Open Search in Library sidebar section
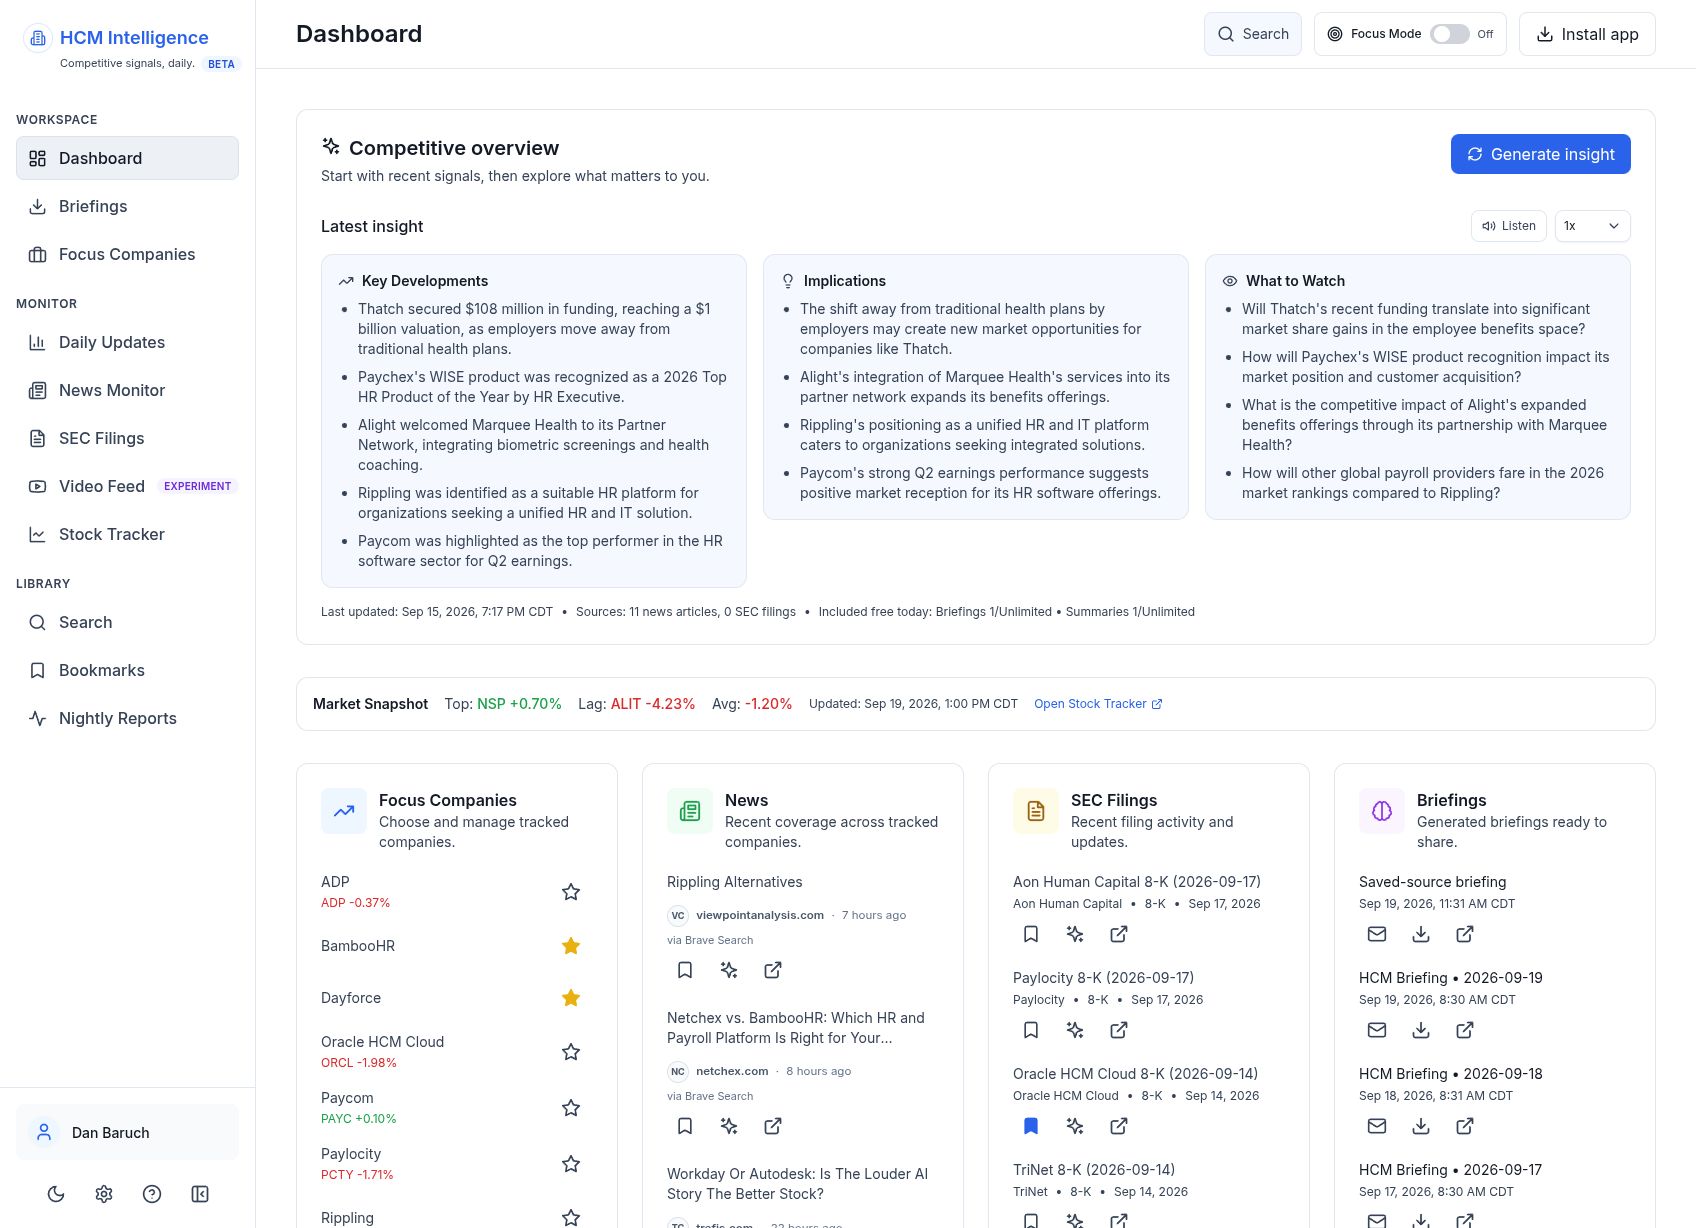 127,622
